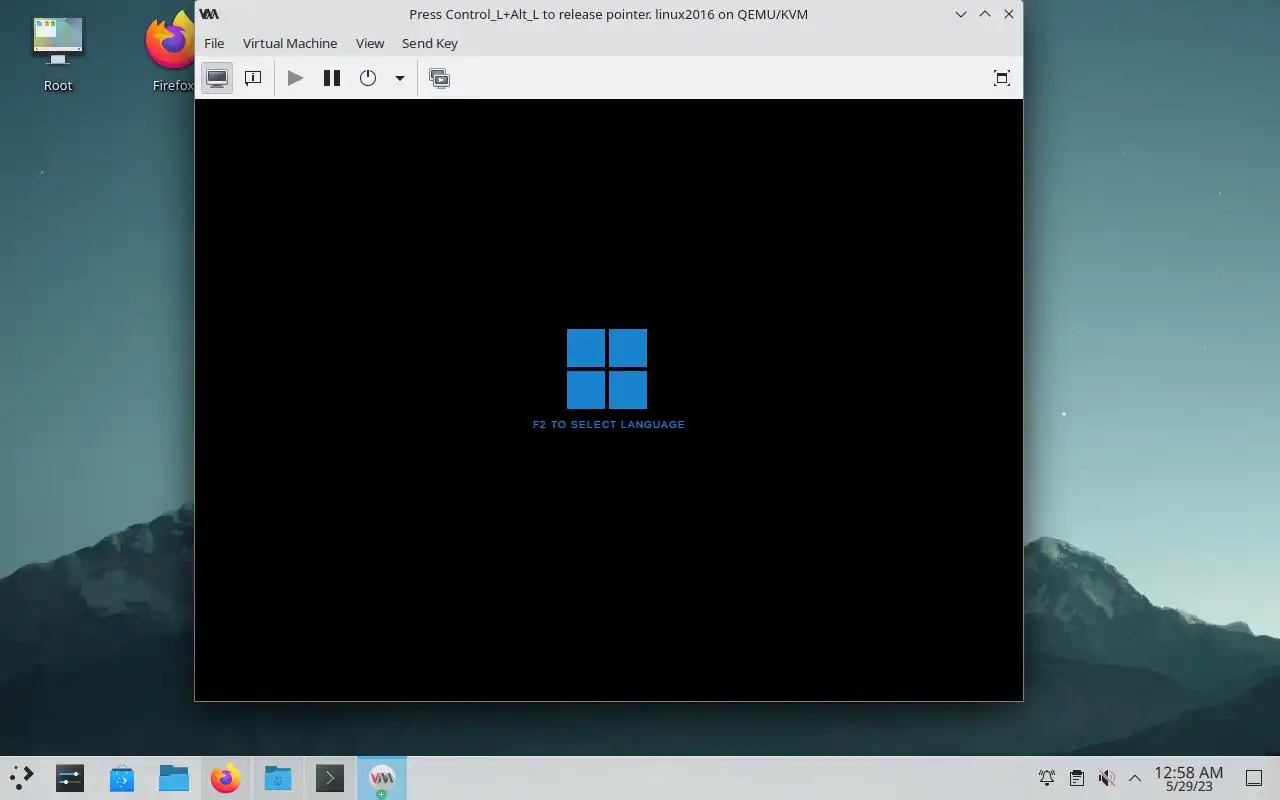Select the Virtual Machine Manager taskbar entry

pos(382,778)
